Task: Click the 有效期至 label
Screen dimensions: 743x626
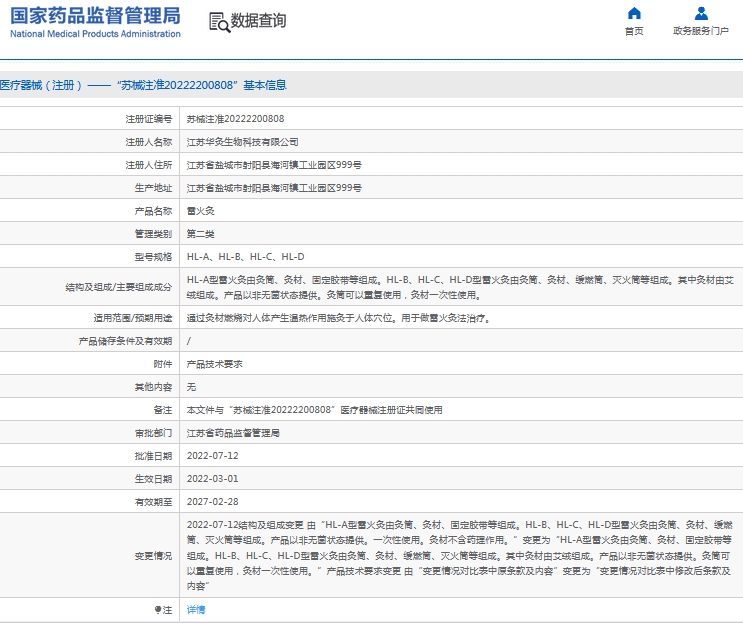Action: 154,502
